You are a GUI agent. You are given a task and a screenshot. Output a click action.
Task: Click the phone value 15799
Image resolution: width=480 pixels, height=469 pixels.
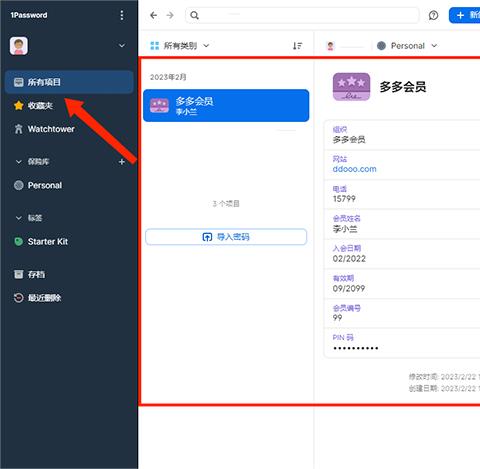coord(344,199)
